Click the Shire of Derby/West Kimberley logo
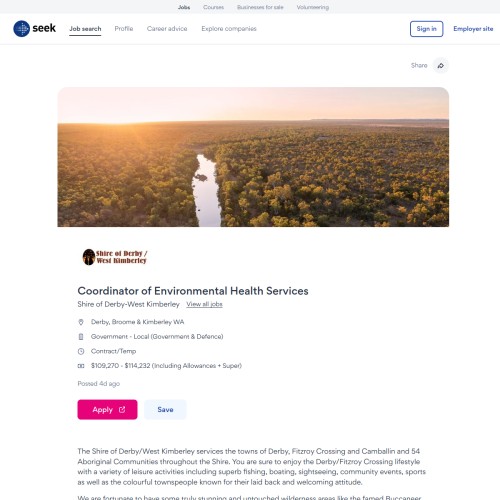The image size is (500, 500). click(x=114, y=257)
